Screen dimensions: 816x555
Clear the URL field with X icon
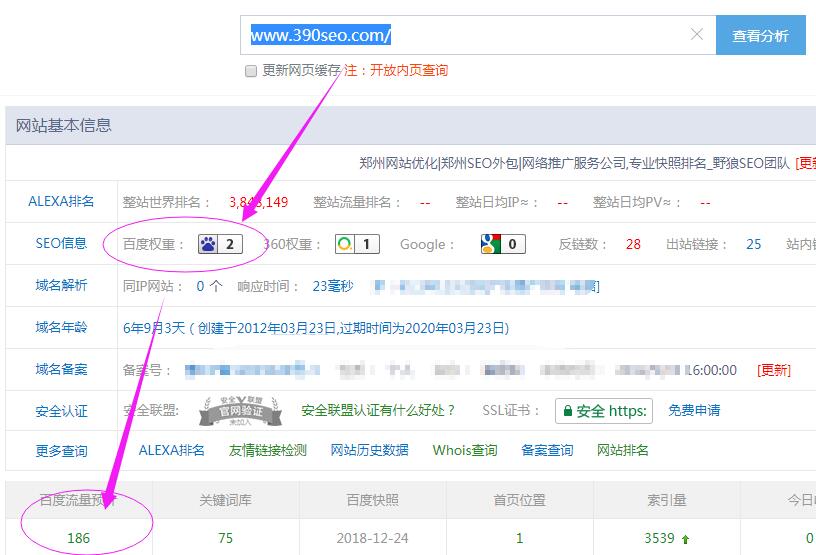[697, 35]
